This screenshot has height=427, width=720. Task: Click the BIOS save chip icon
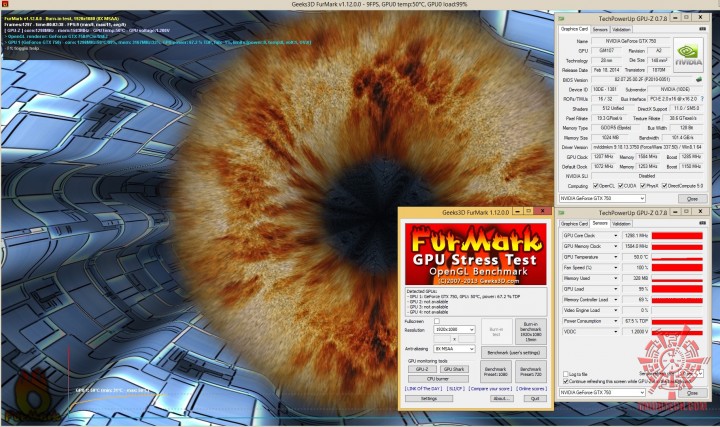point(699,79)
